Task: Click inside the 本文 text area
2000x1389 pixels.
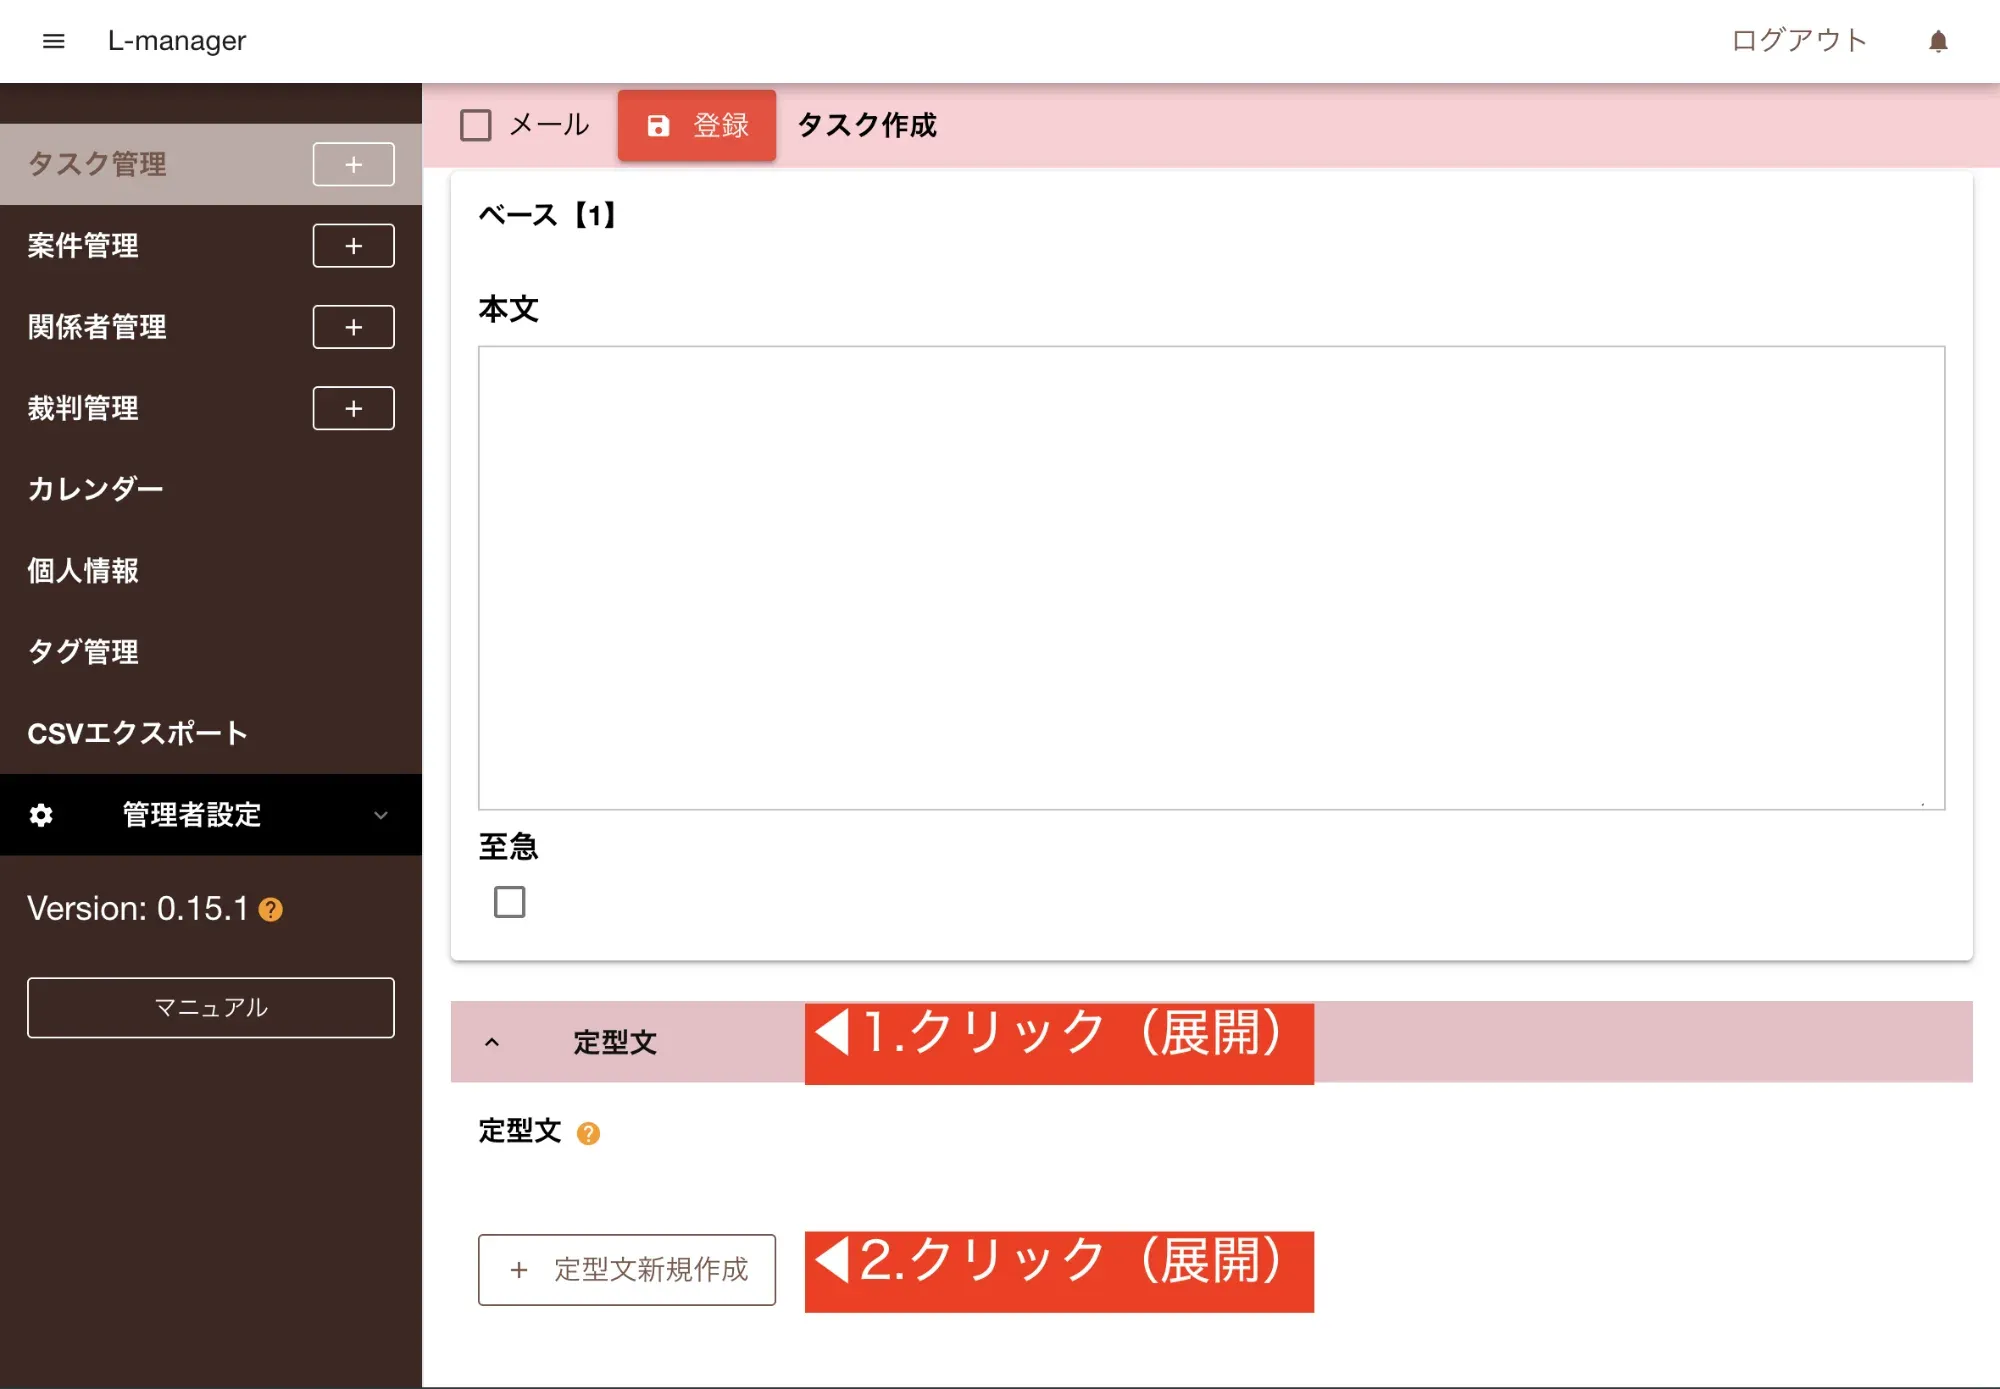Action: 1210,577
